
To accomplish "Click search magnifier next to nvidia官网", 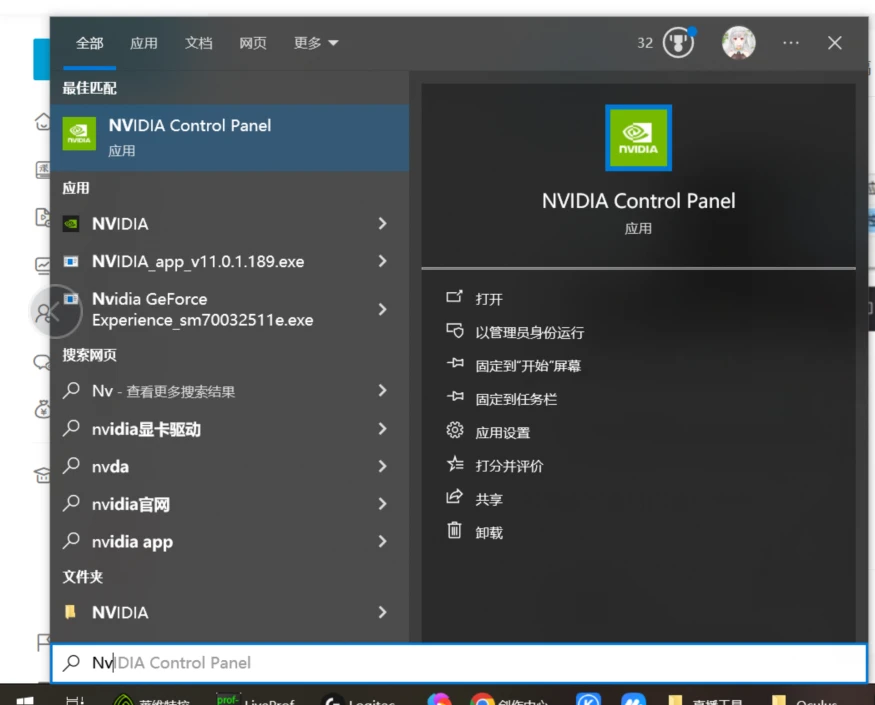I will pos(71,503).
